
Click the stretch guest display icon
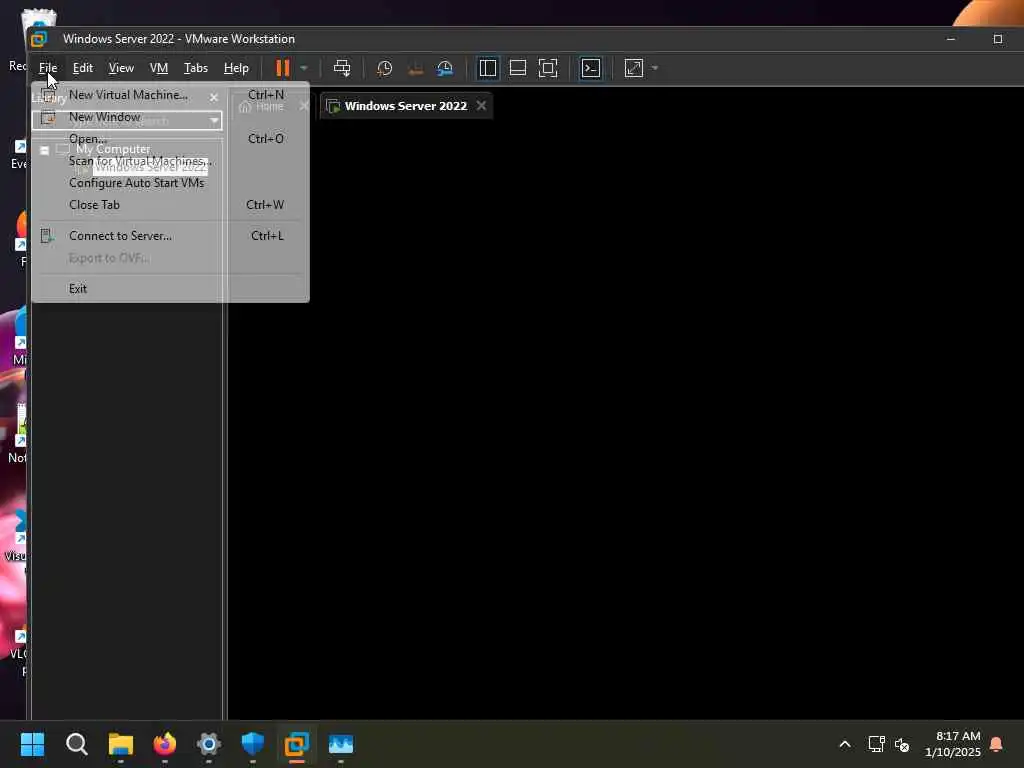click(x=633, y=68)
